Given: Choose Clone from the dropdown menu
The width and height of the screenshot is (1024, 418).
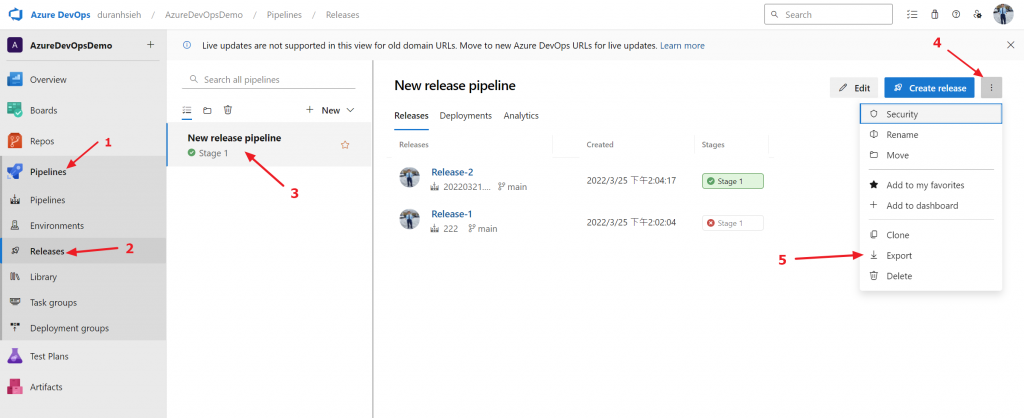Looking at the screenshot, I should coord(931,235).
